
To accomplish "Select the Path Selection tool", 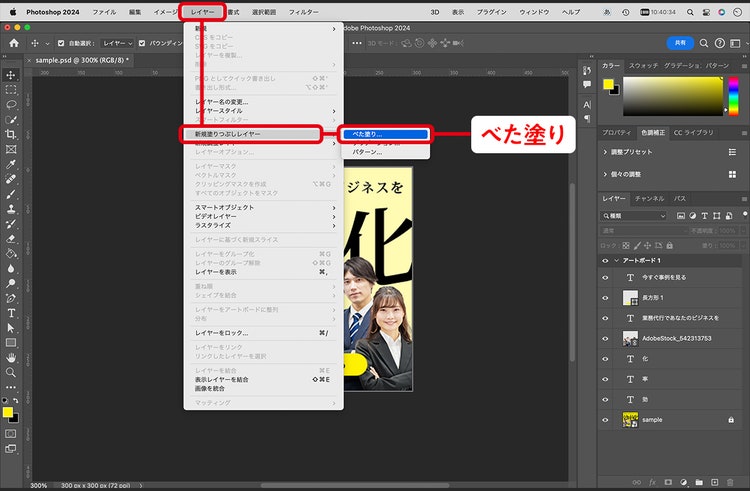I will coord(11,328).
